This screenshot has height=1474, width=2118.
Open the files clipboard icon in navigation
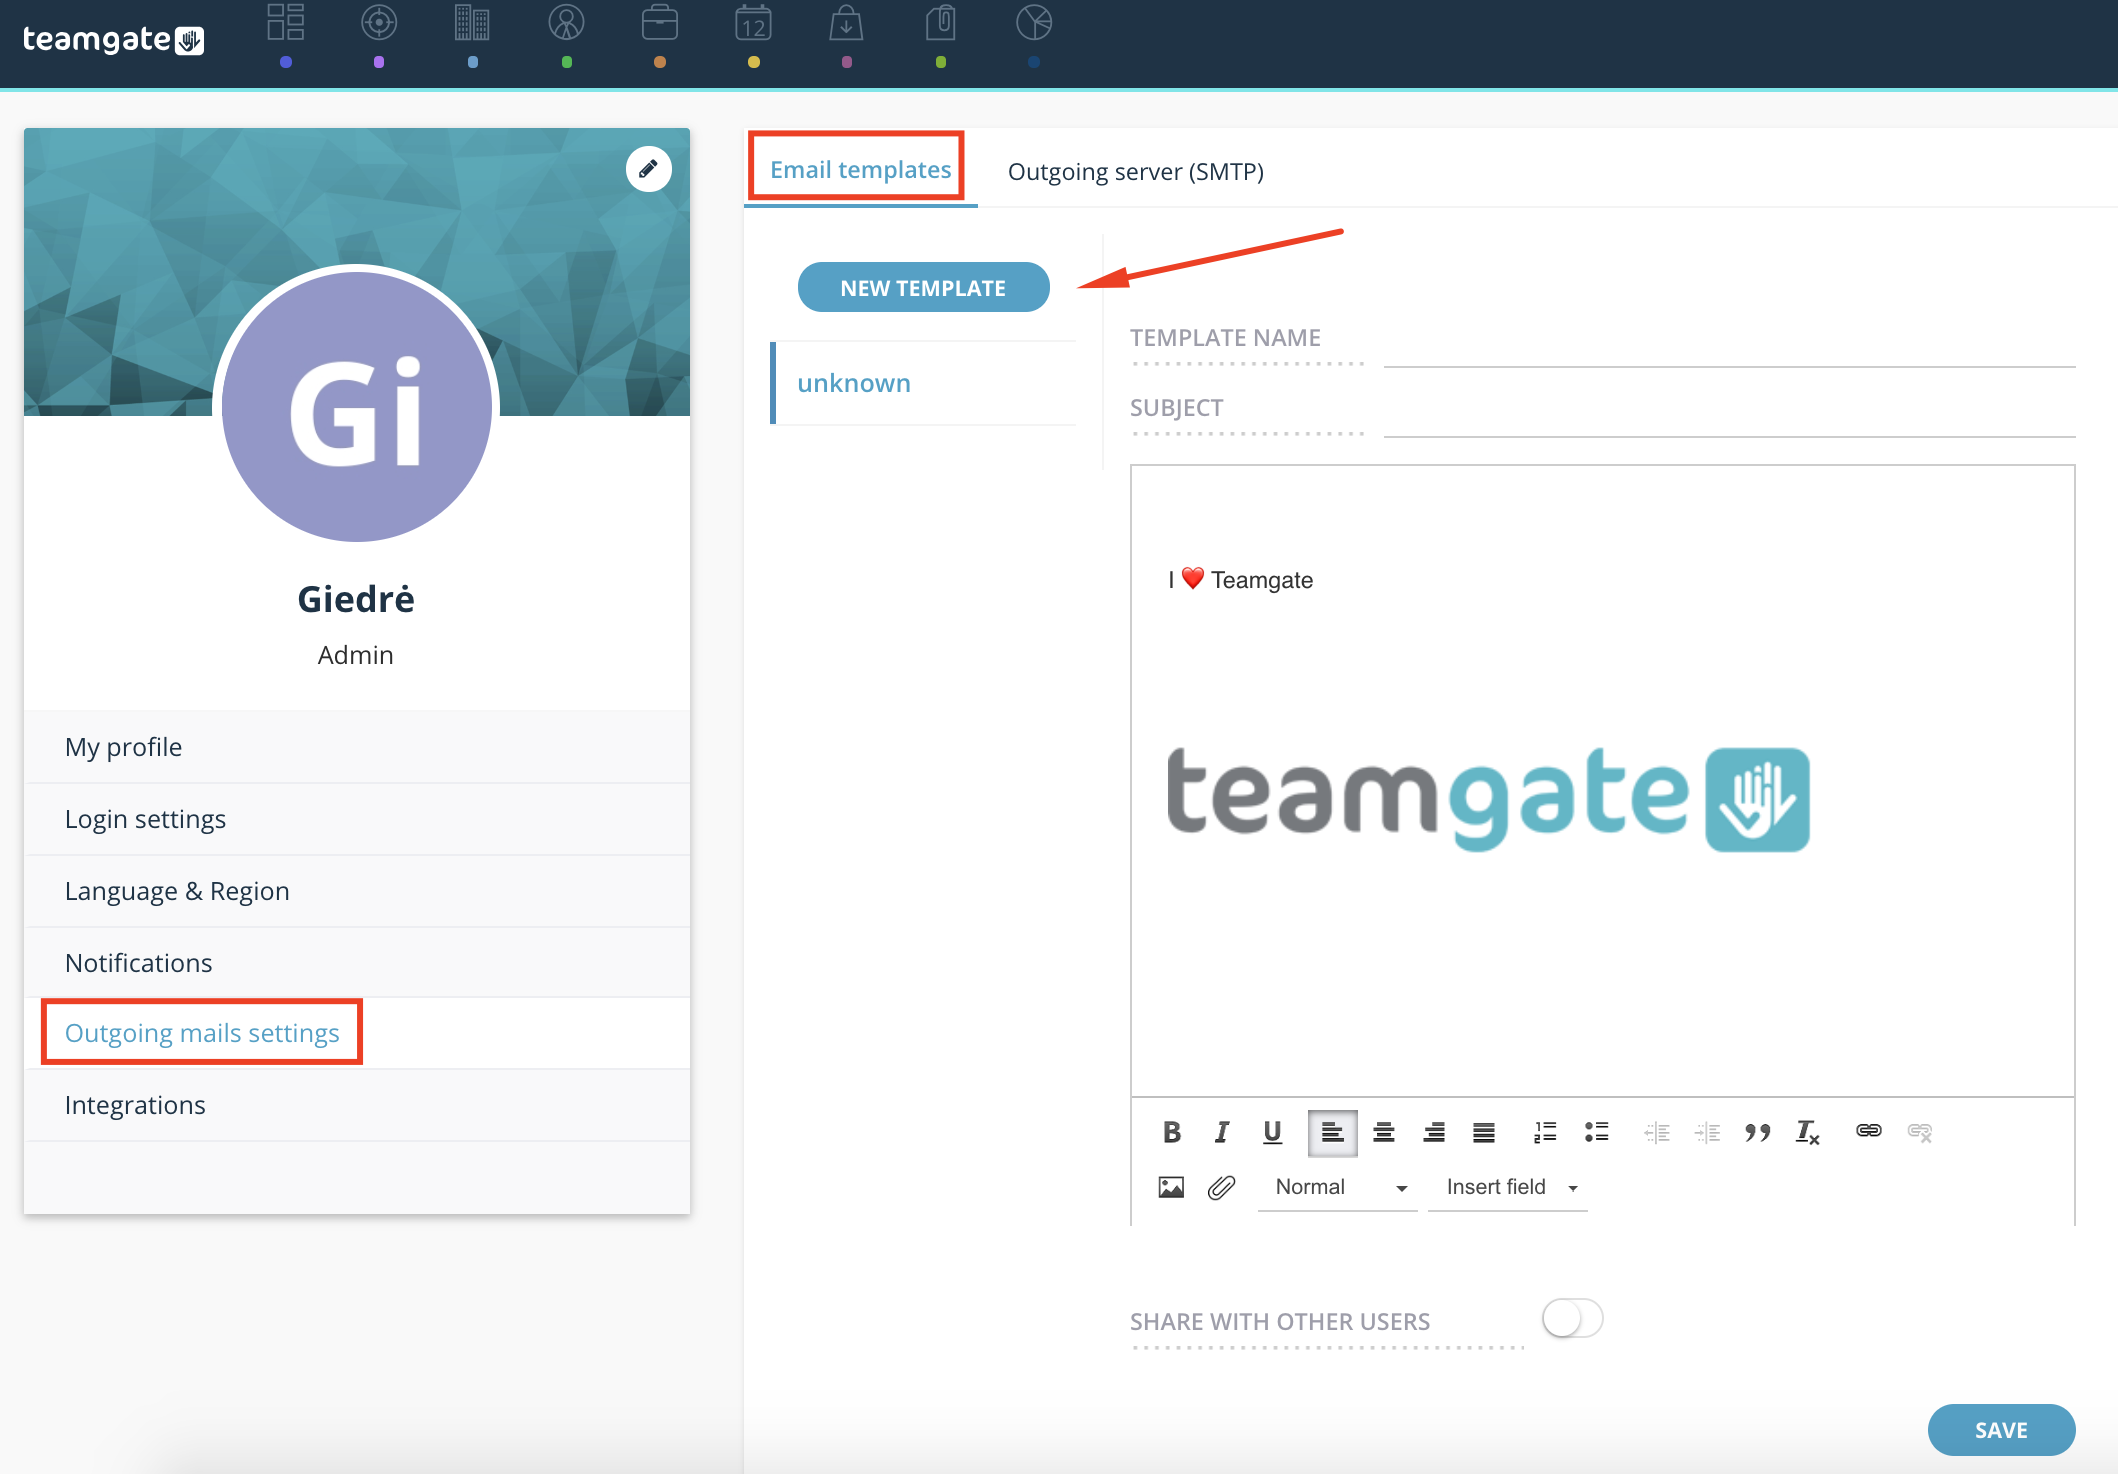pos(940,23)
